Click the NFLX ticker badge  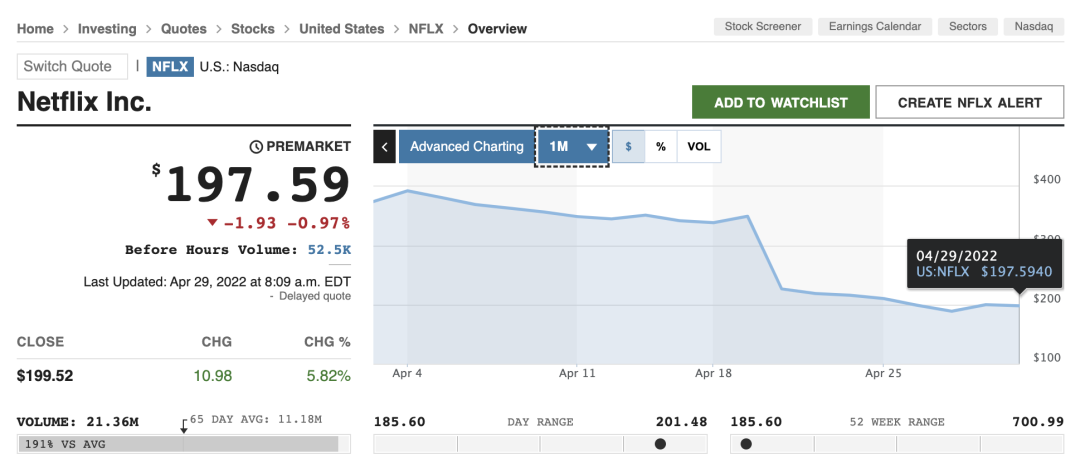pyautogui.click(x=170, y=67)
